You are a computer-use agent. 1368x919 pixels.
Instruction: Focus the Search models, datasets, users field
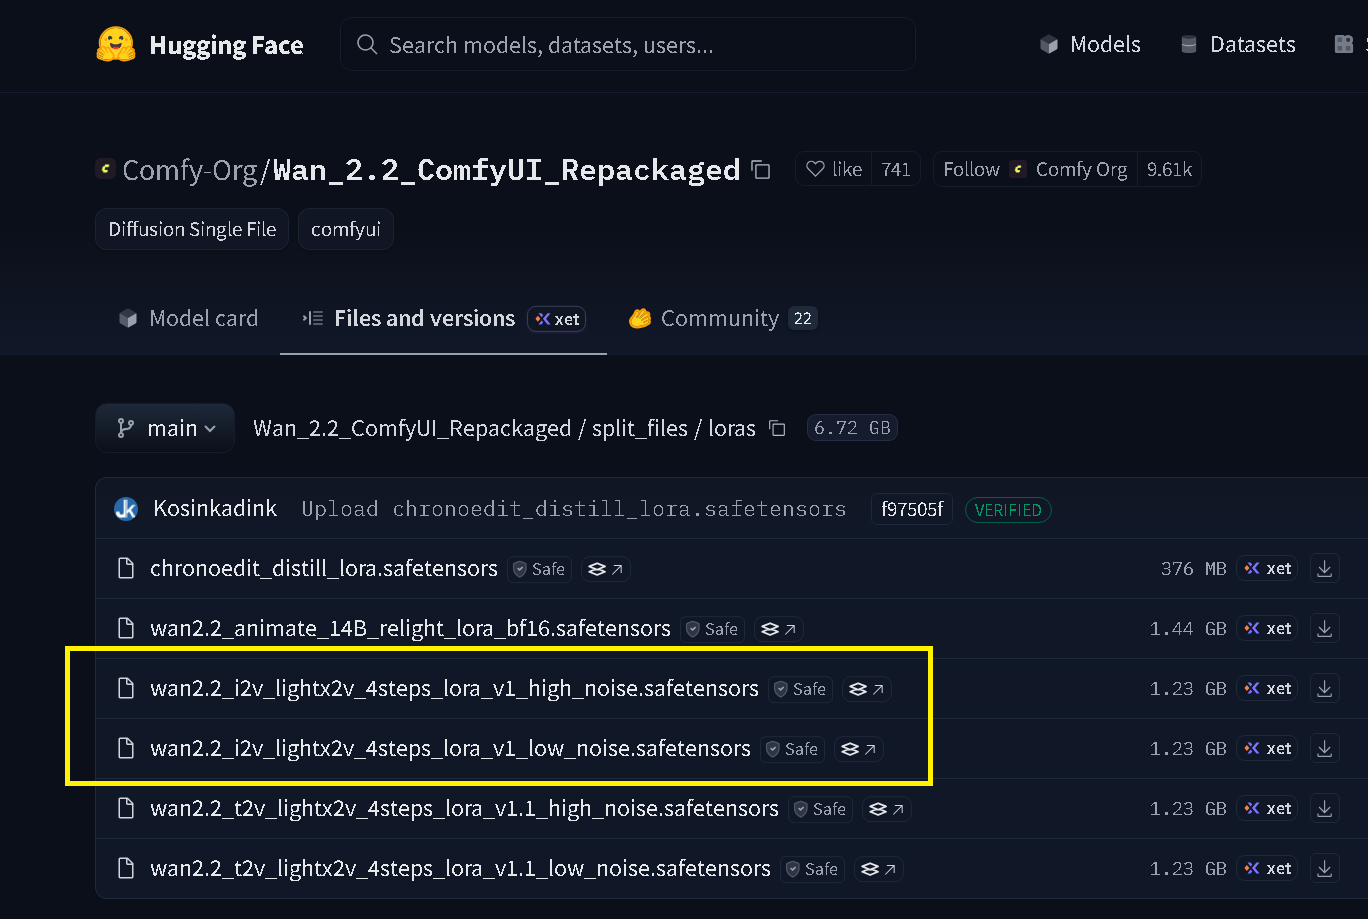[628, 45]
